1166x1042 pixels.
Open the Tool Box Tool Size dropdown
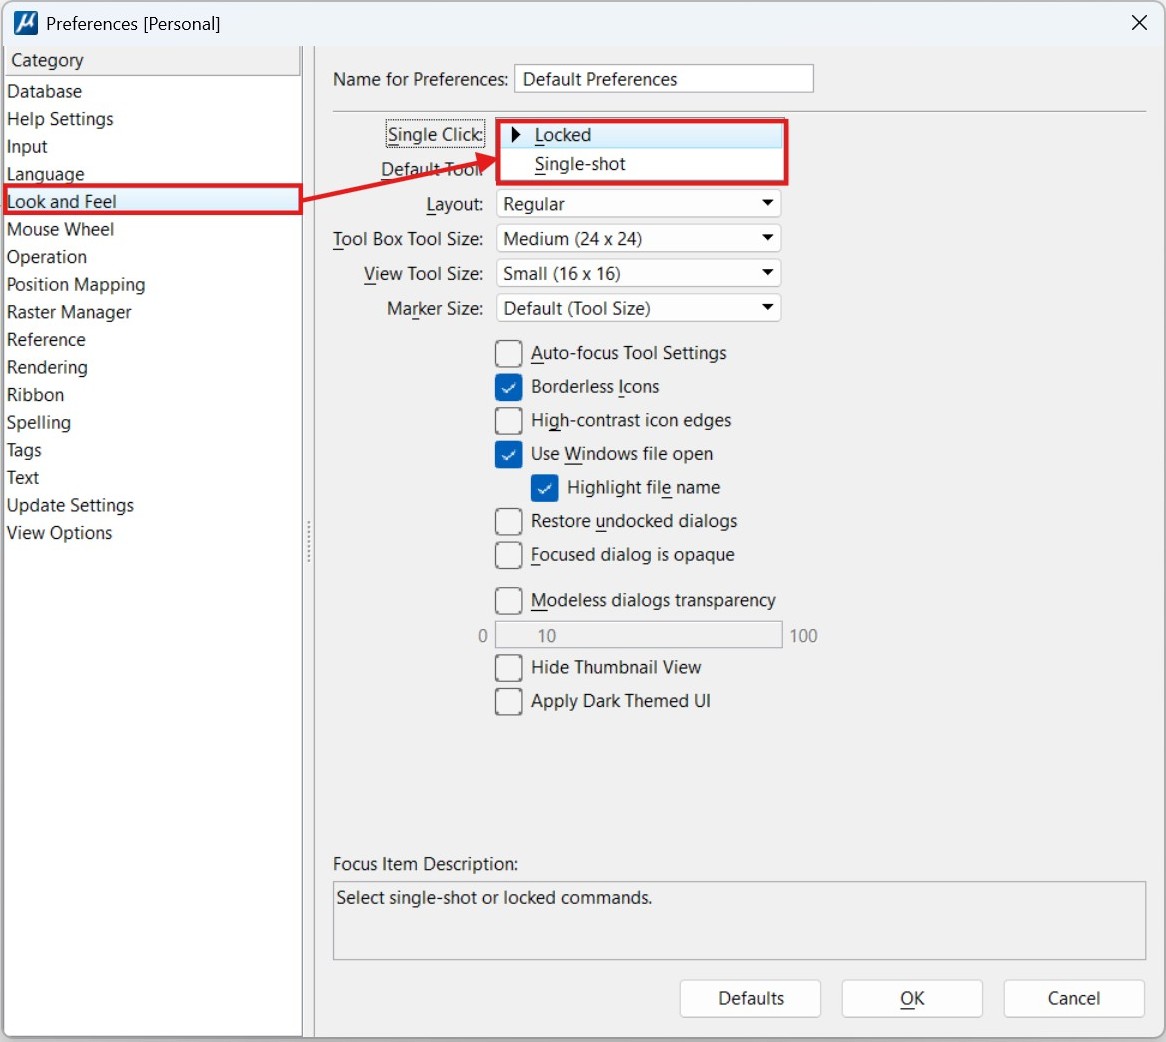(638, 239)
